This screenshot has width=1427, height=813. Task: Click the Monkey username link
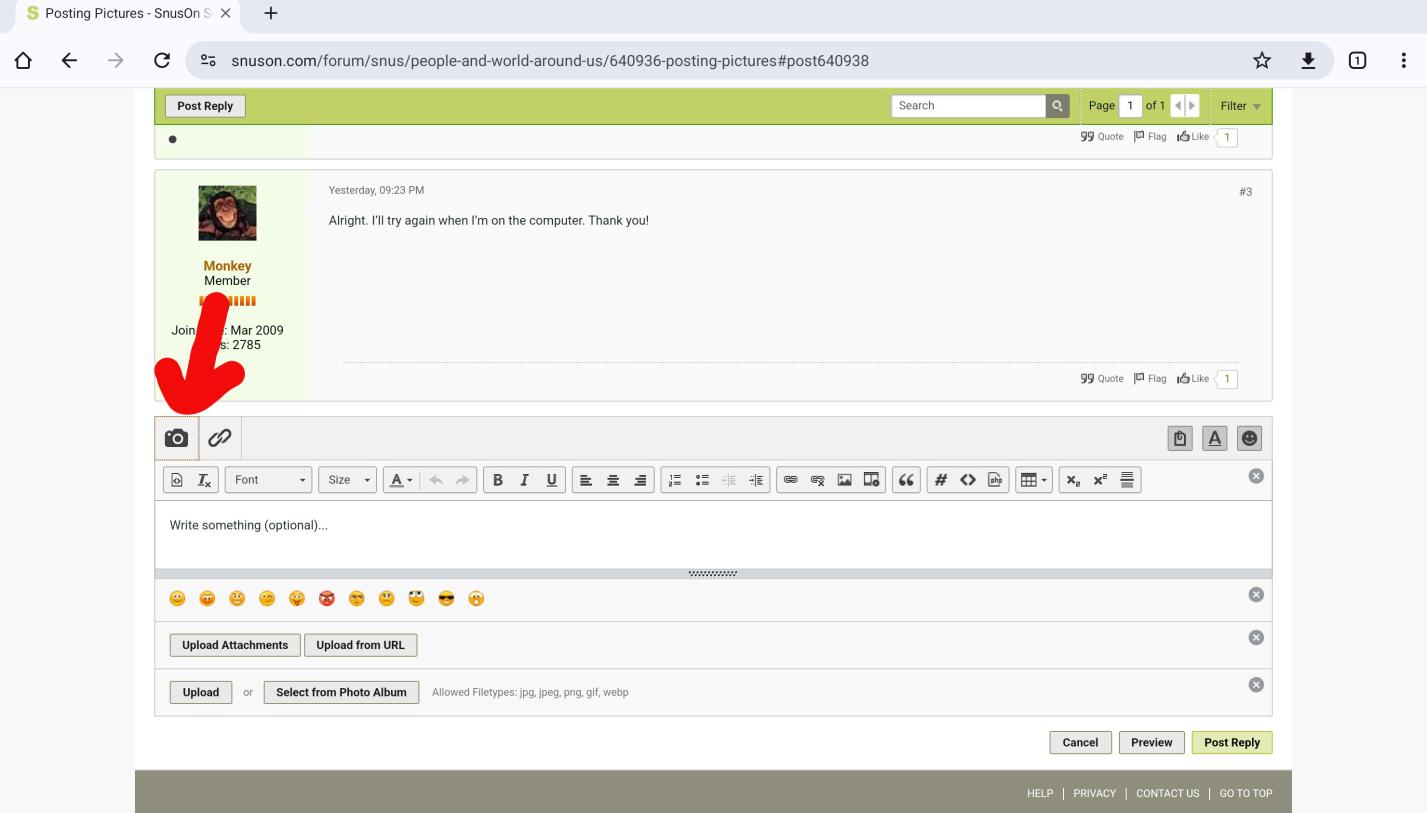pos(227,266)
